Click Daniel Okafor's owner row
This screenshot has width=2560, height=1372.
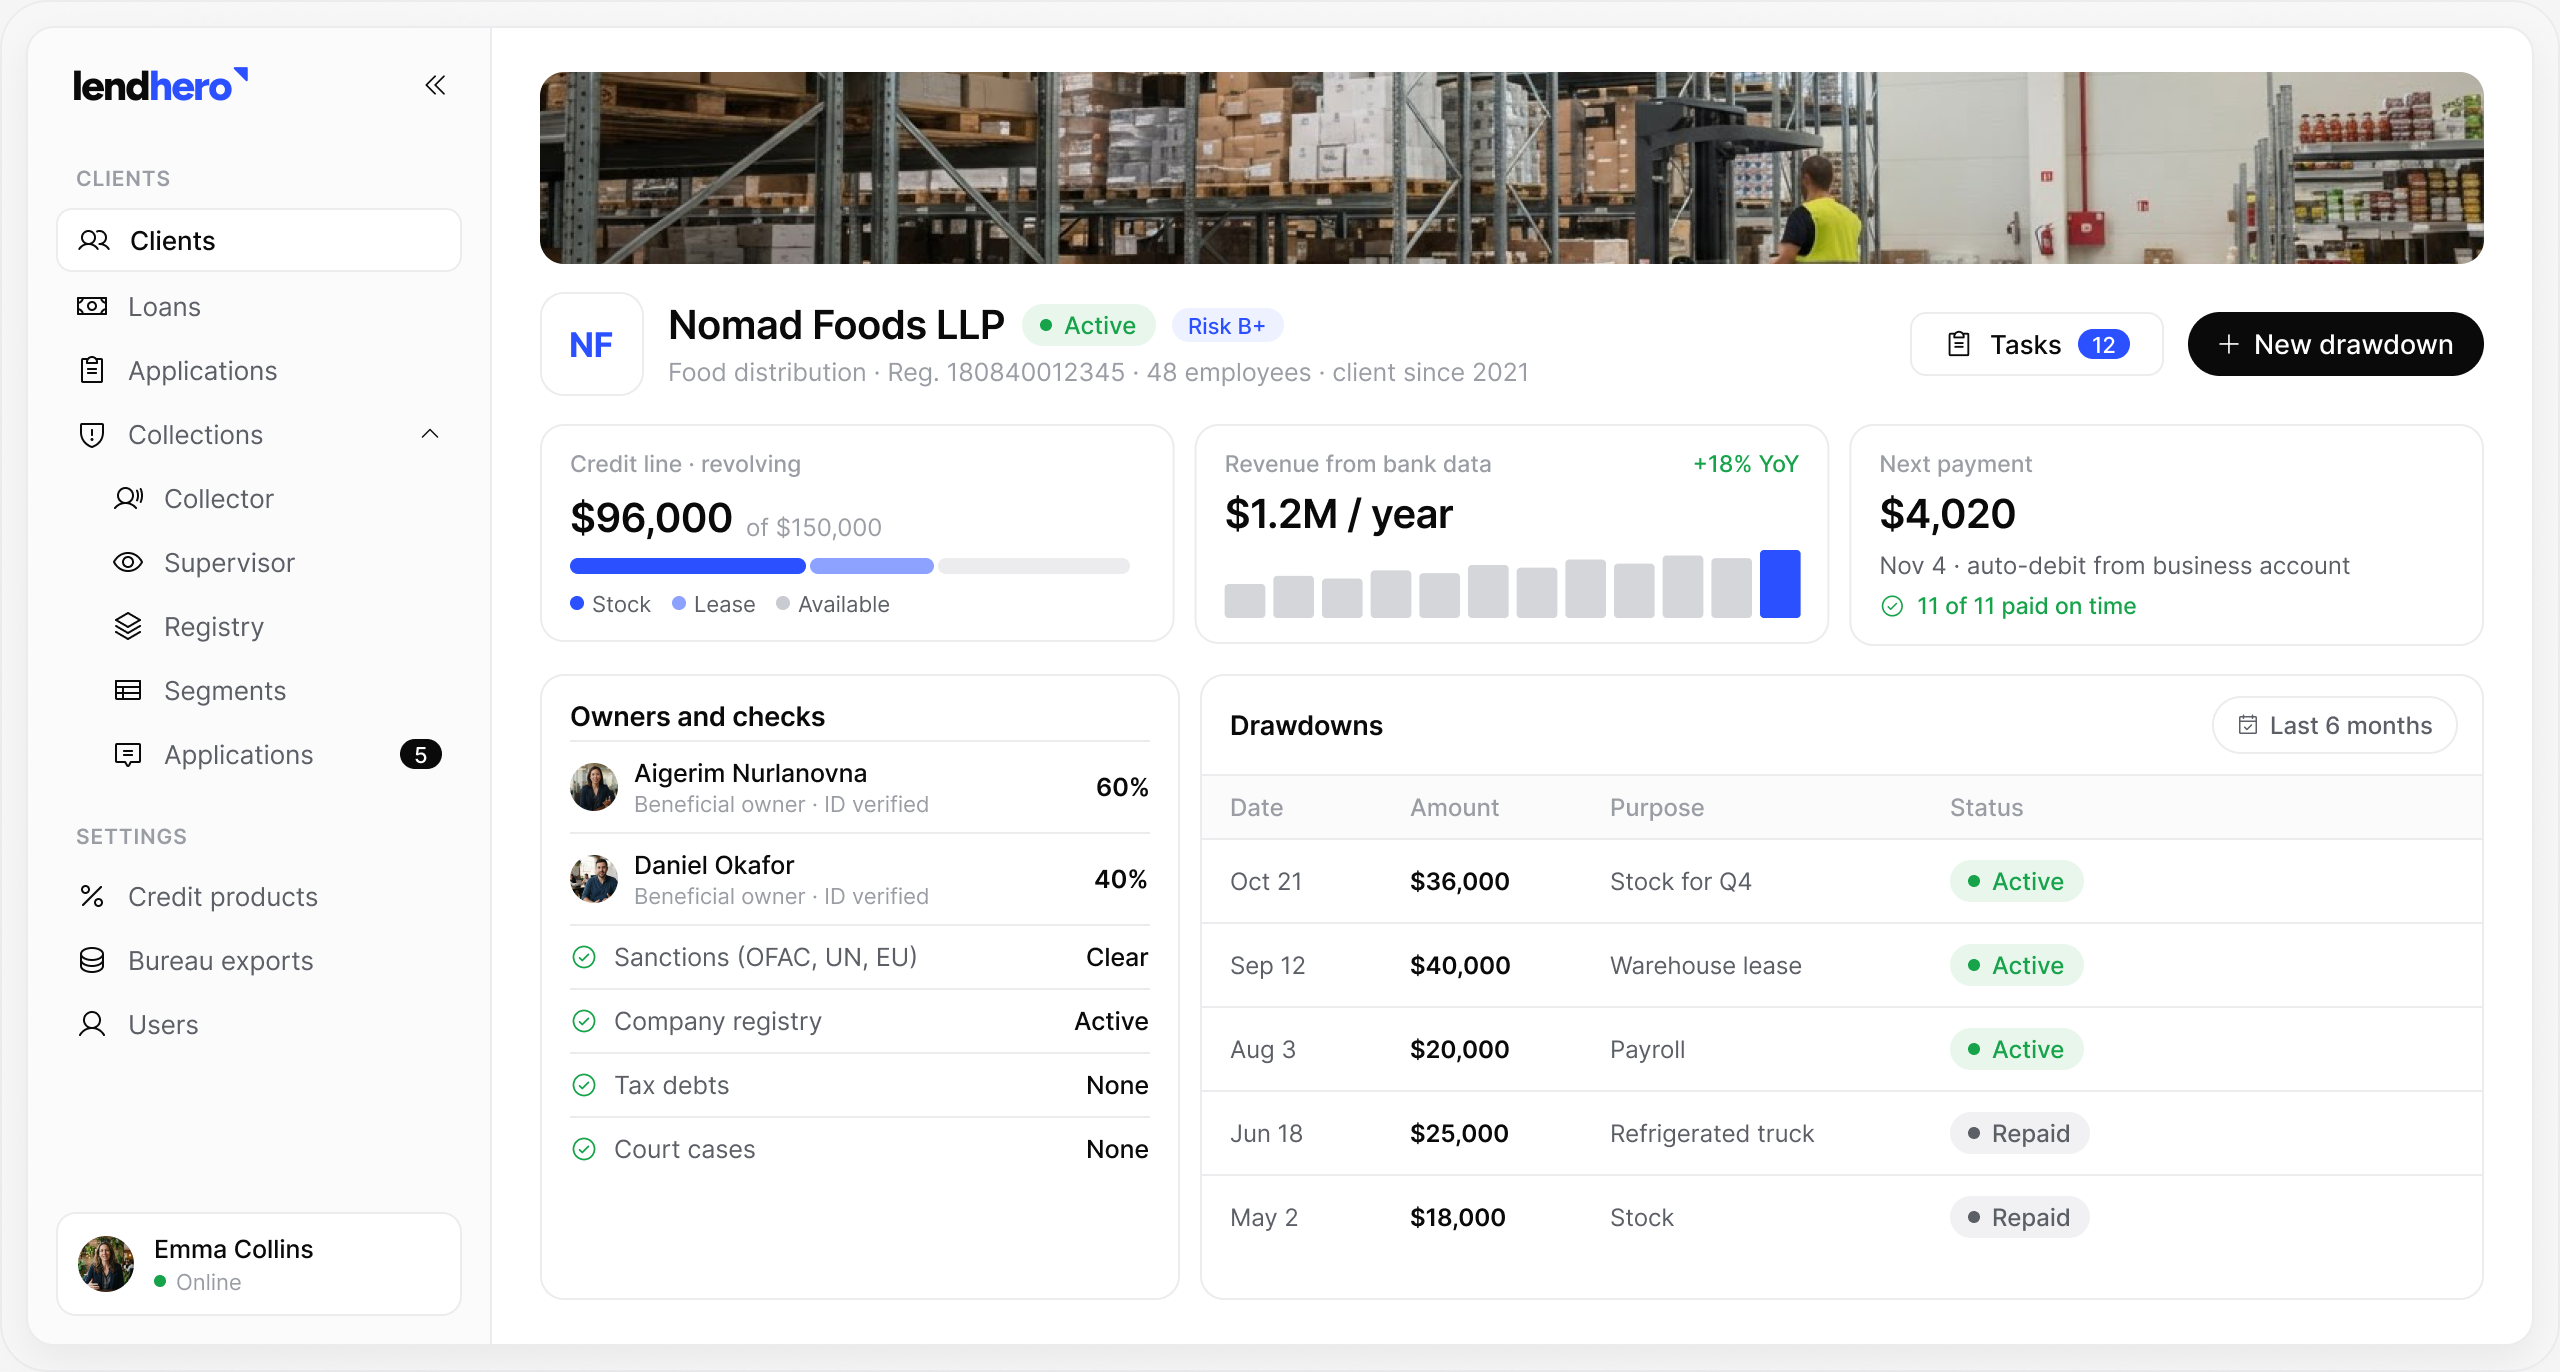tap(859, 879)
